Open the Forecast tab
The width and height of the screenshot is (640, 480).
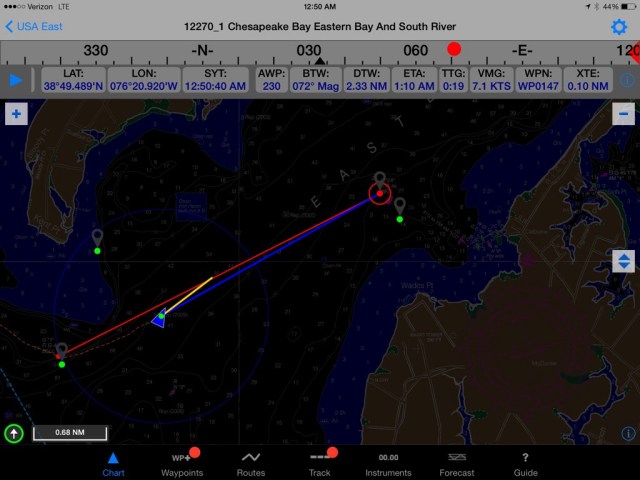click(457, 462)
